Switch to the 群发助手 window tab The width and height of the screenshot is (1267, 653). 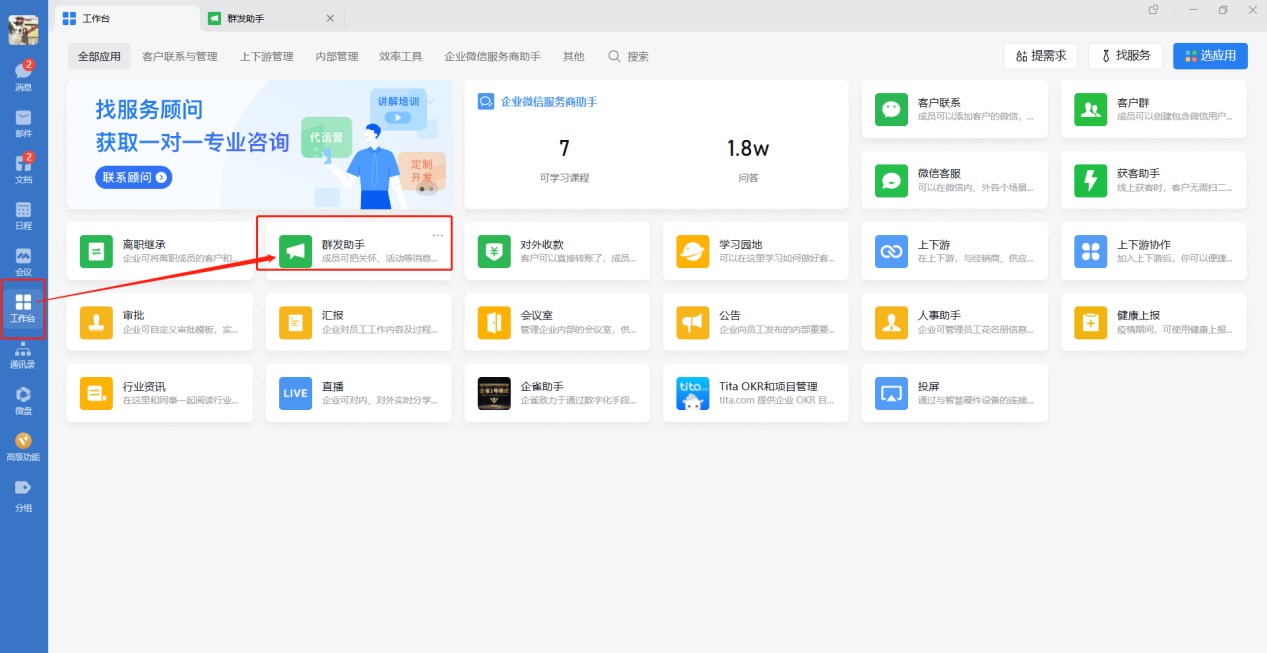tap(260, 18)
